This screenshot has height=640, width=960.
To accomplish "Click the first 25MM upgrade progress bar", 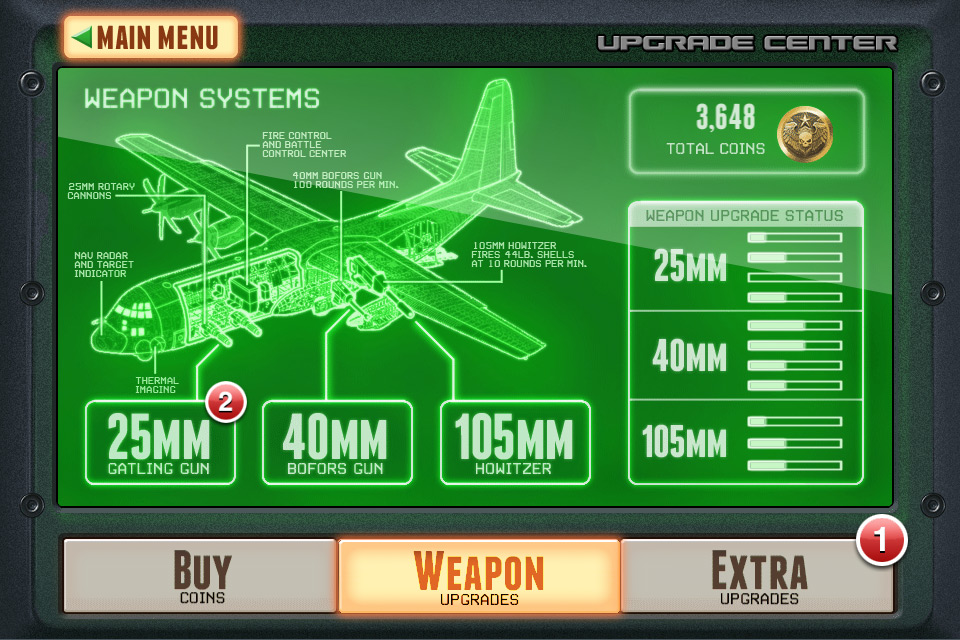I will click(795, 237).
